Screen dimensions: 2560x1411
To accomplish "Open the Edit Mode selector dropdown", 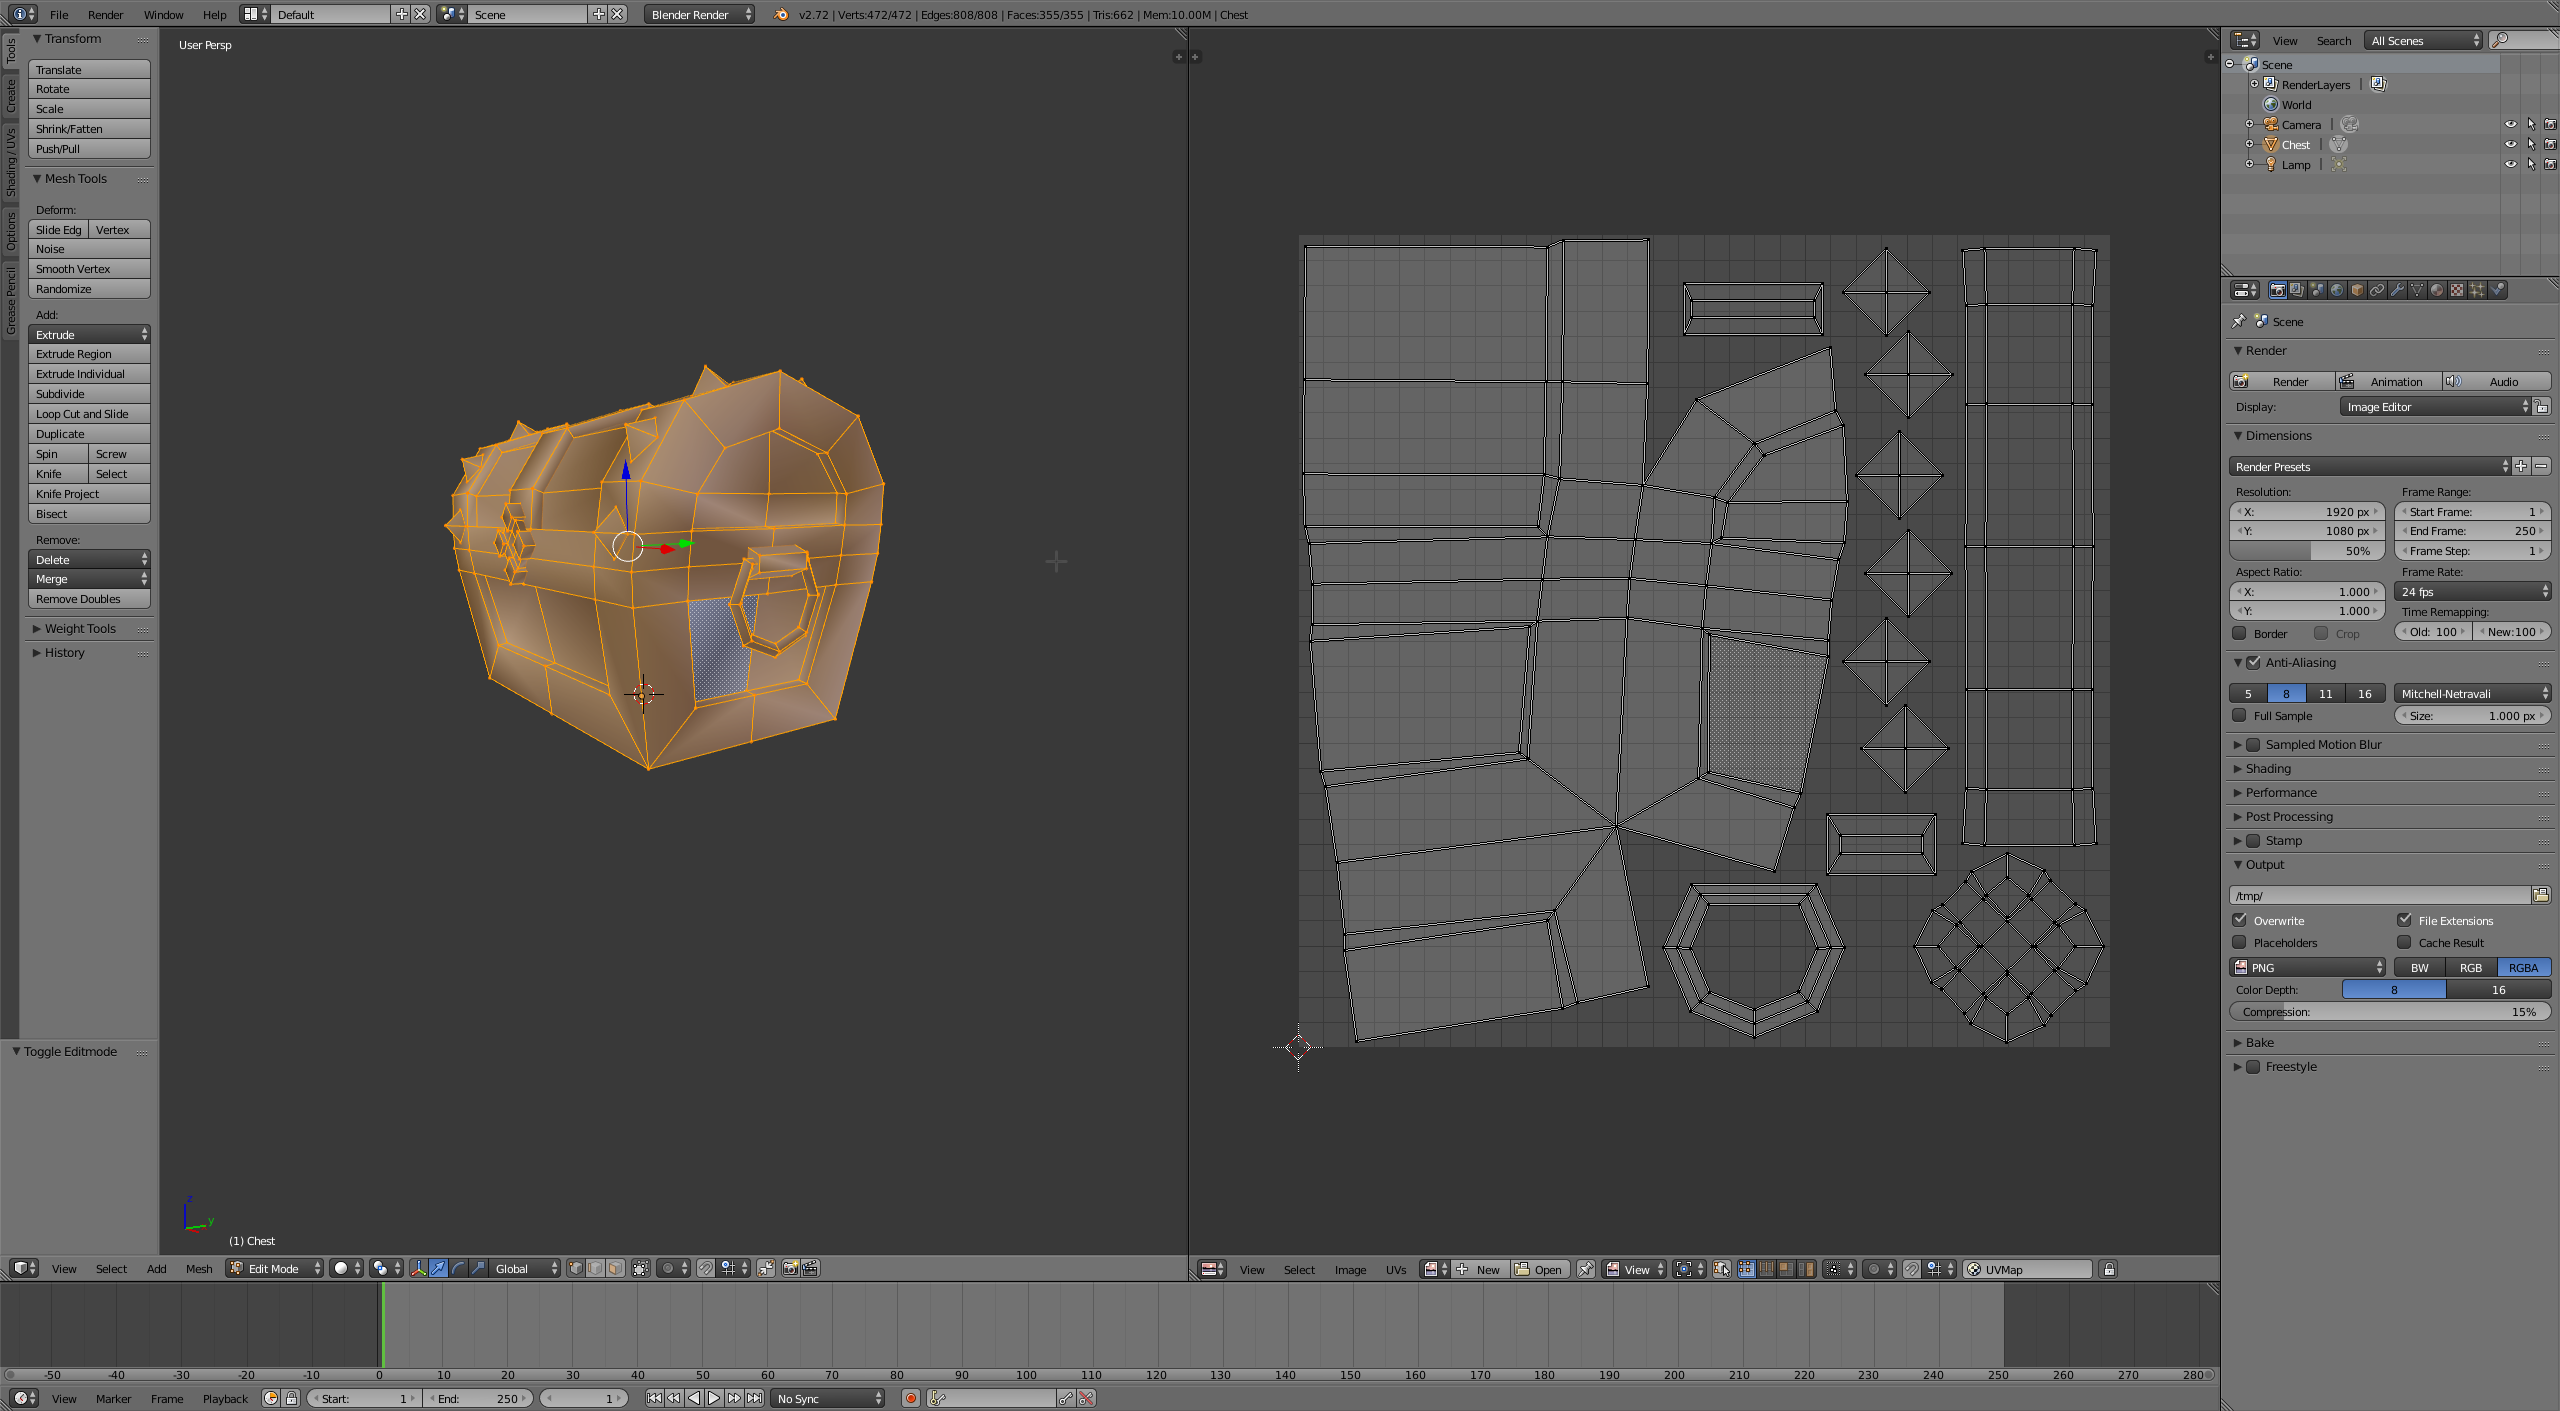I will point(275,1268).
